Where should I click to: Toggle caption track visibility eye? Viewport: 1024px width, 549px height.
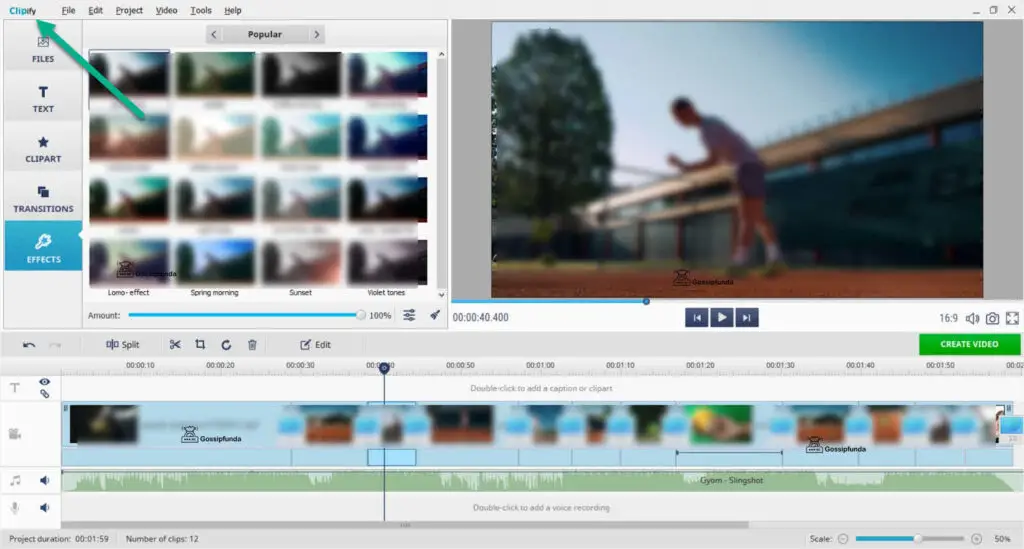[x=44, y=382]
